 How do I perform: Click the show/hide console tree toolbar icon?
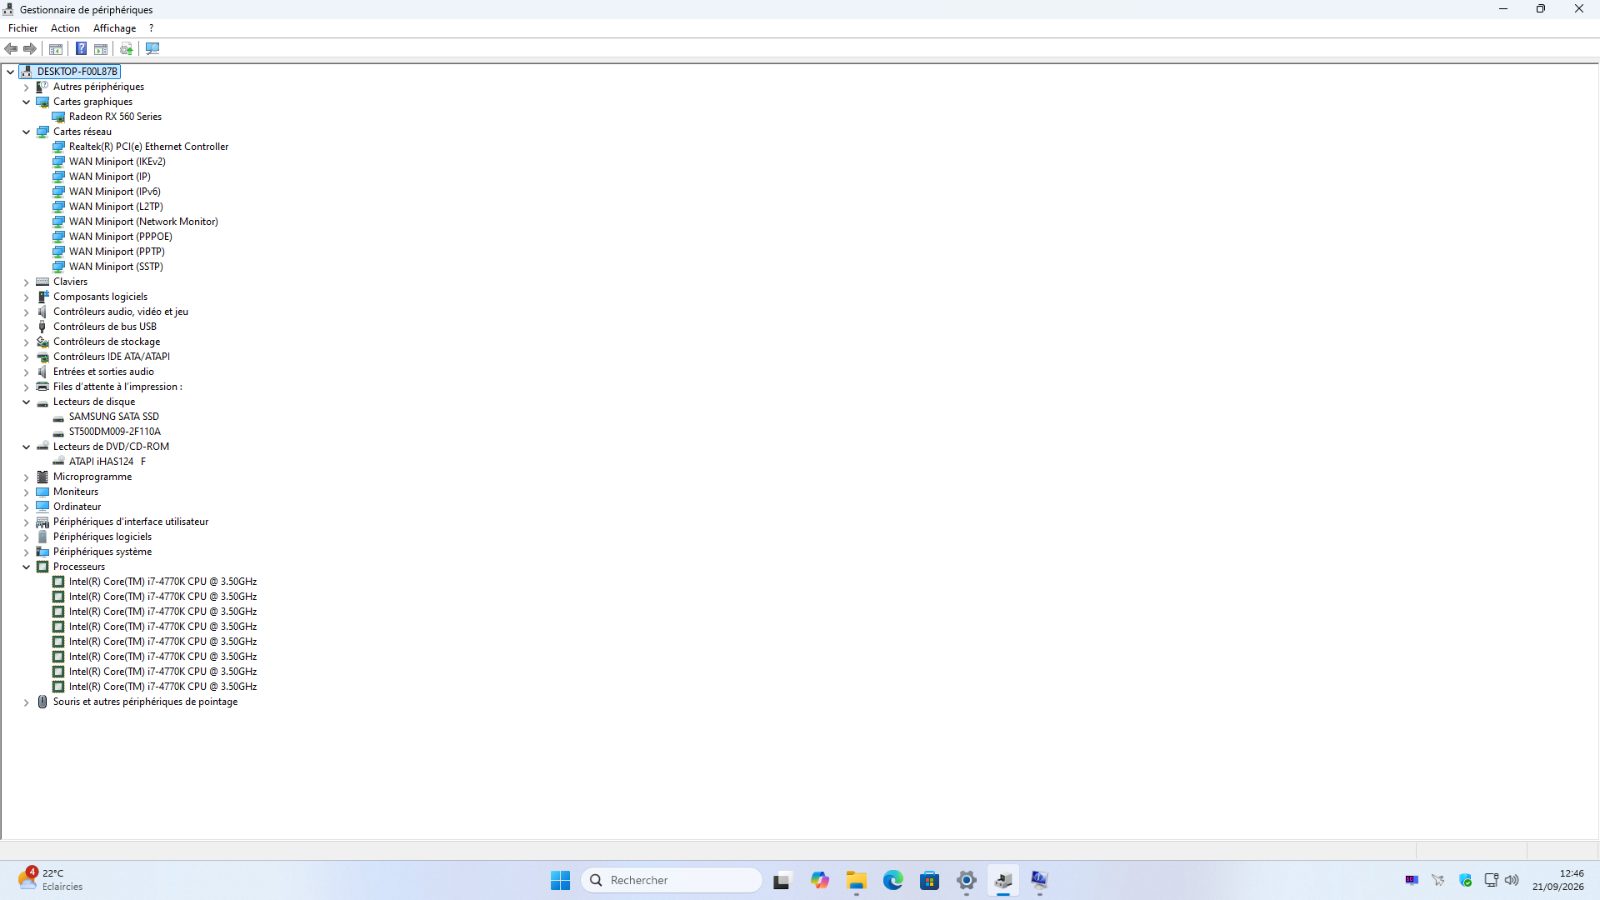point(56,49)
